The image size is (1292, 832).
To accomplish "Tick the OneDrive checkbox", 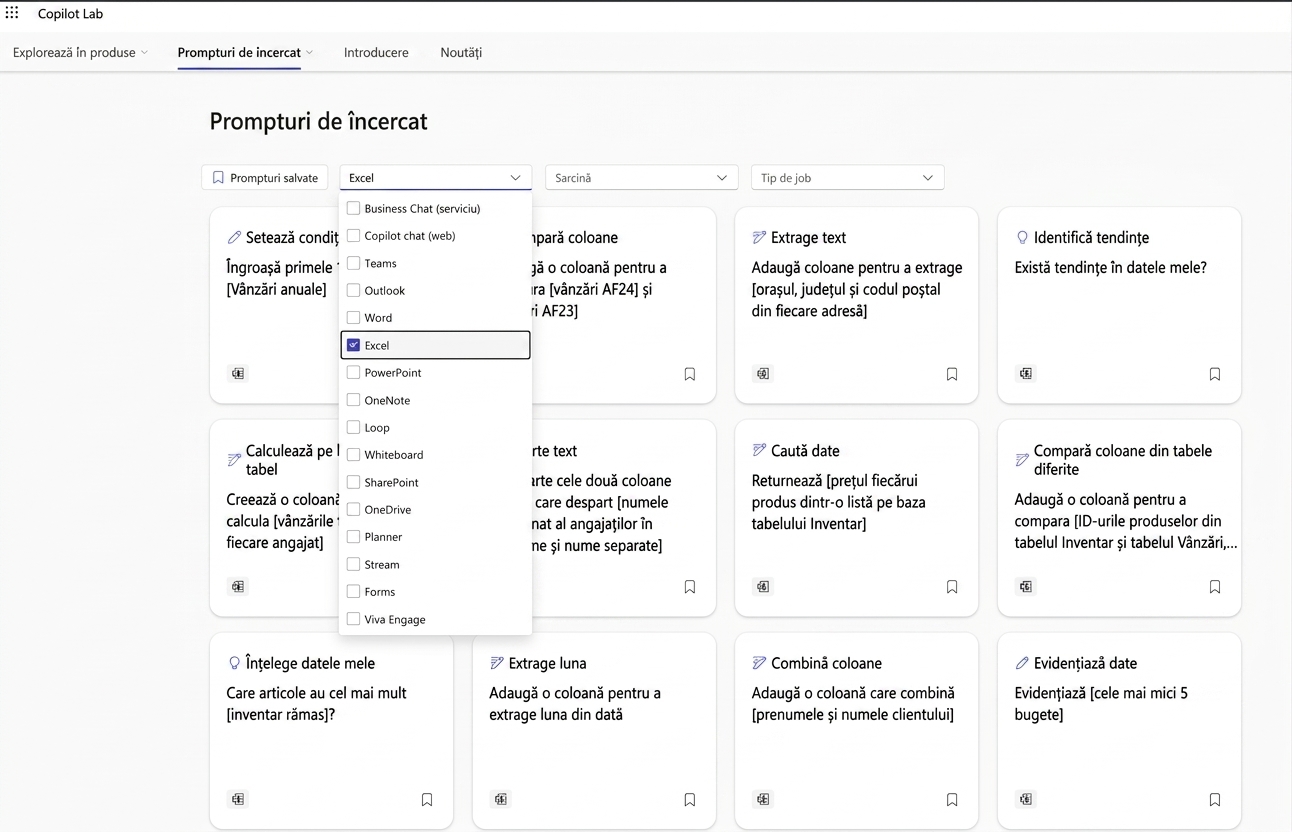I will [x=353, y=509].
